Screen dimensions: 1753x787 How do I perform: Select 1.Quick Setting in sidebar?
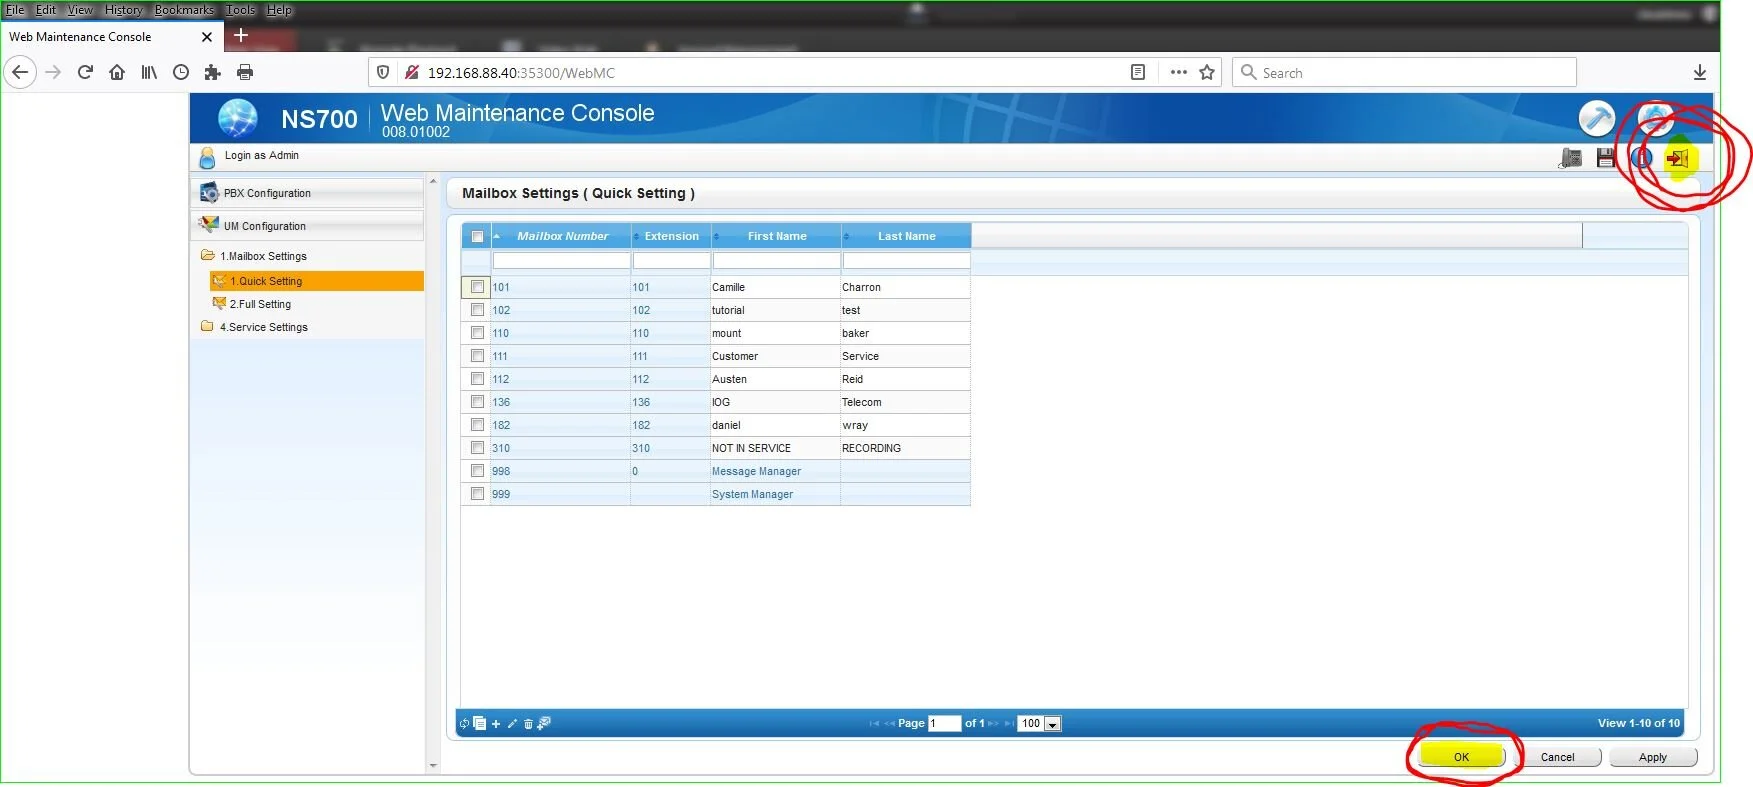[317, 281]
